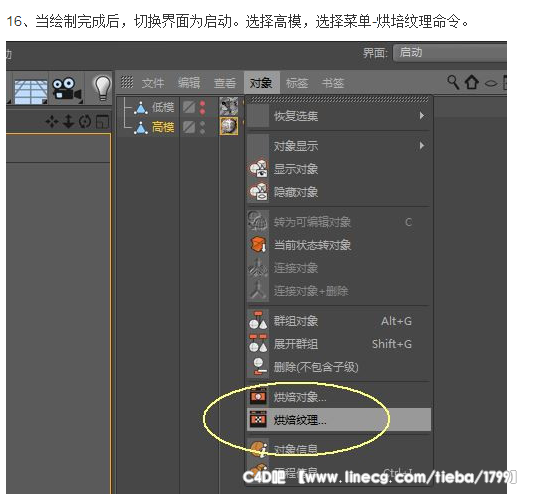Screen dimensions: 543x494
Task: Open the 文件 menu
Action: pos(153,83)
